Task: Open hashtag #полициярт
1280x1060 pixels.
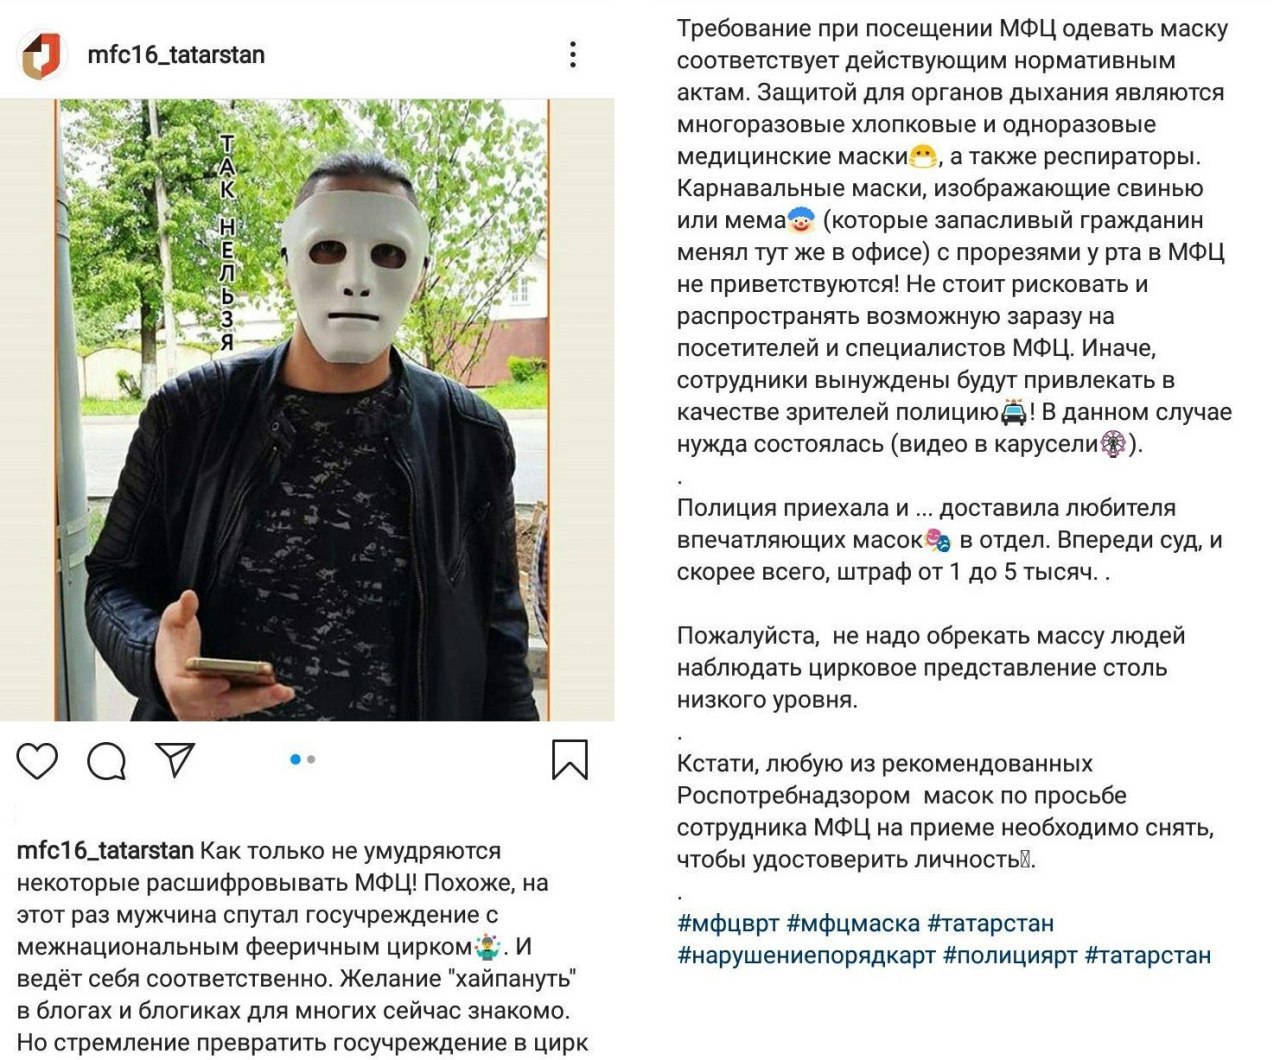Action: [1010, 955]
